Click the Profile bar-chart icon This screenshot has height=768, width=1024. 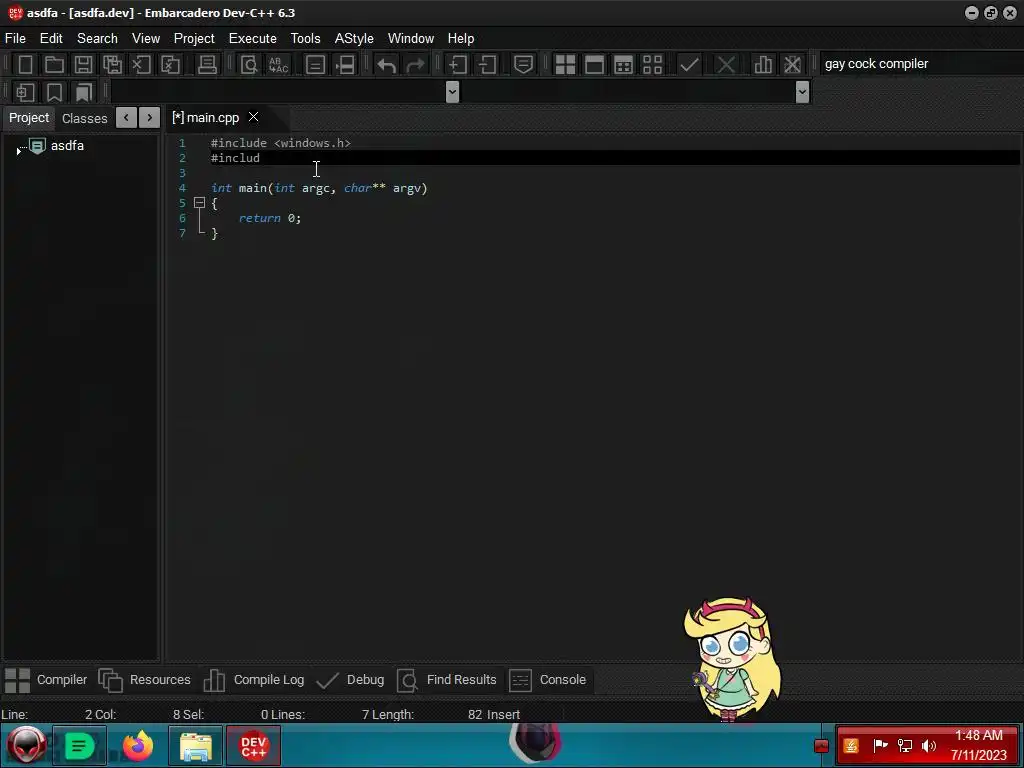pyautogui.click(x=762, y=65)
